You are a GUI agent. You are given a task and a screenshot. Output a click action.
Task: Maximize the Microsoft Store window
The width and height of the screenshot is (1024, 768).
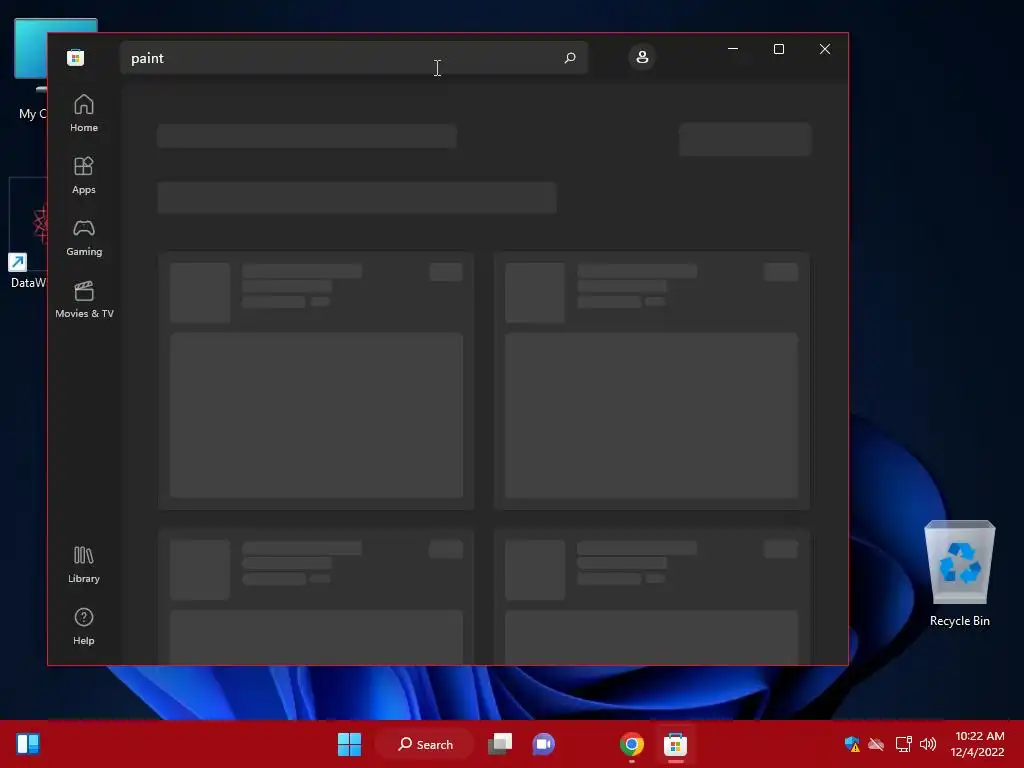[778, 49]
